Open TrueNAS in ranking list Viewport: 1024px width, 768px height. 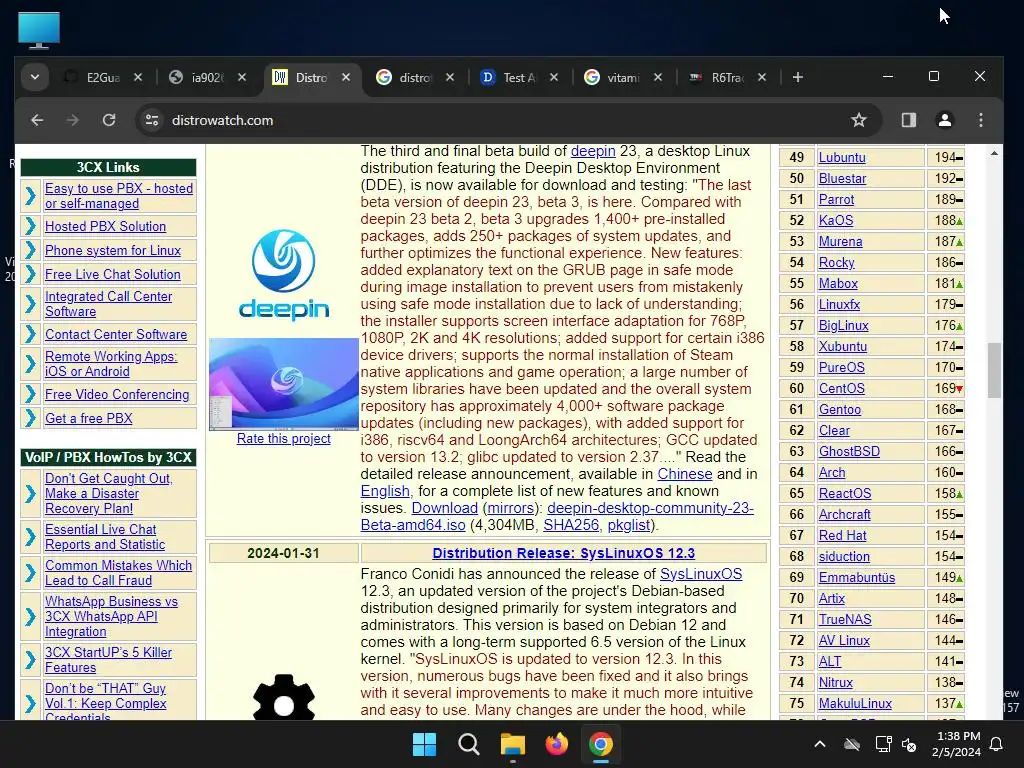pos(844,619)
